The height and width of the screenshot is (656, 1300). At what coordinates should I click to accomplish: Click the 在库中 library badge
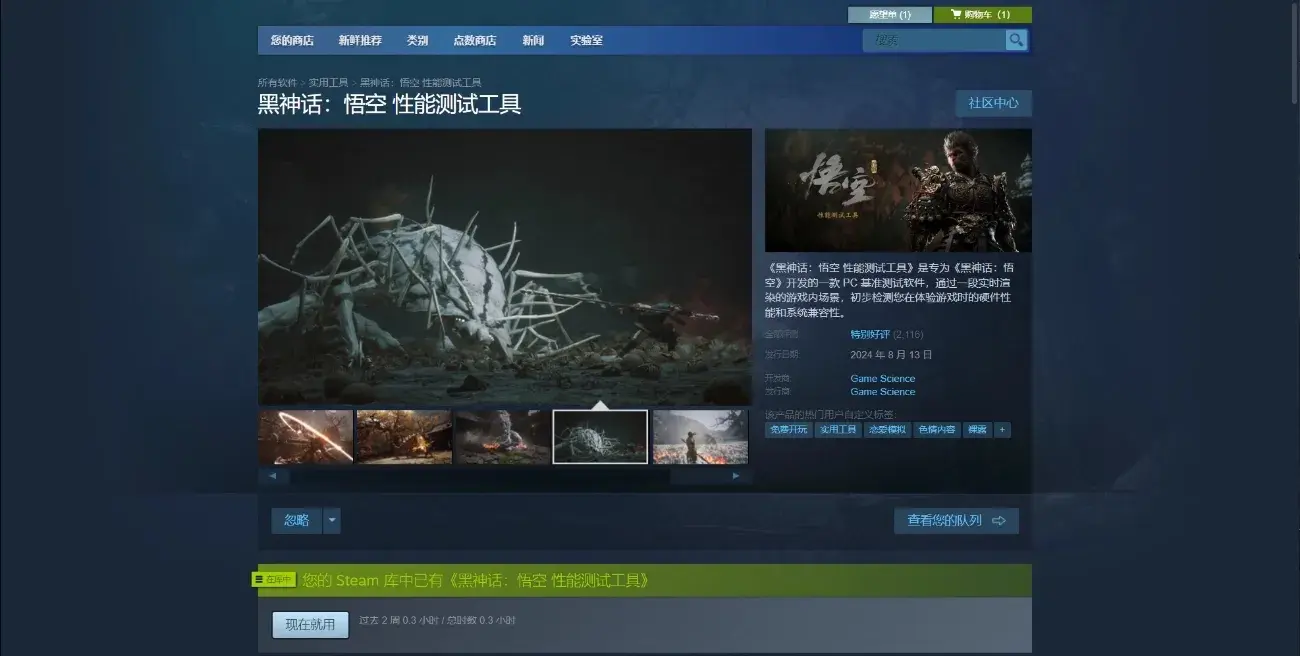[273, 580]
